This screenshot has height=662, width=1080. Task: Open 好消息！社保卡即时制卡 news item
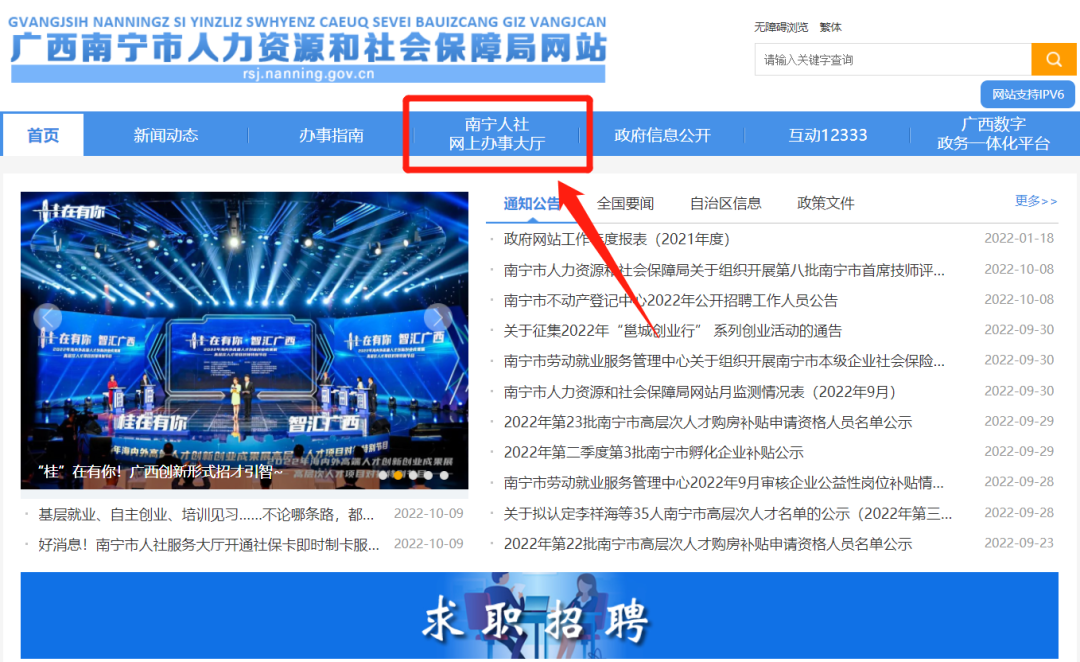point(209,545)
